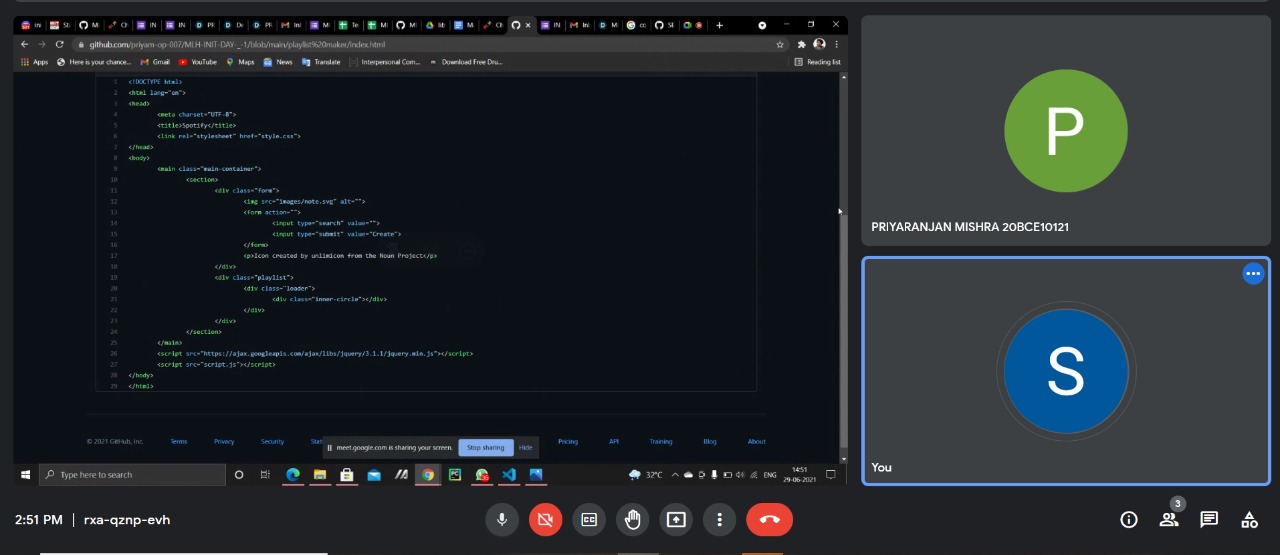The image size is (1280, 555).
Task: Open the Chrome profile avatar
Action: coord(819,44)
